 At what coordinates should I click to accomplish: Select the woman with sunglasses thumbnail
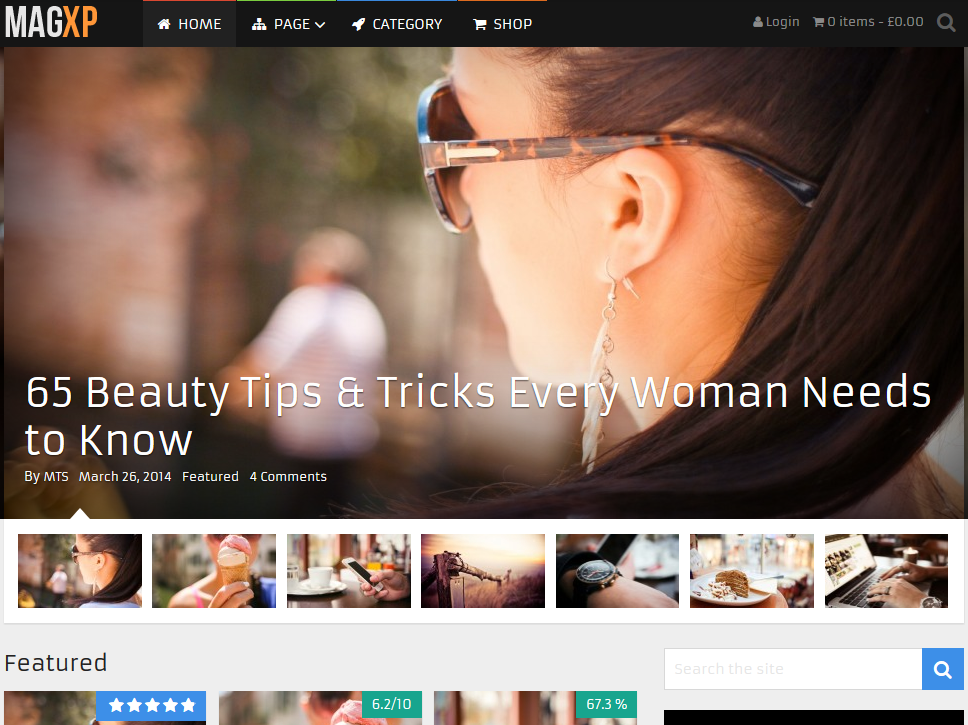tap(80, 571)
